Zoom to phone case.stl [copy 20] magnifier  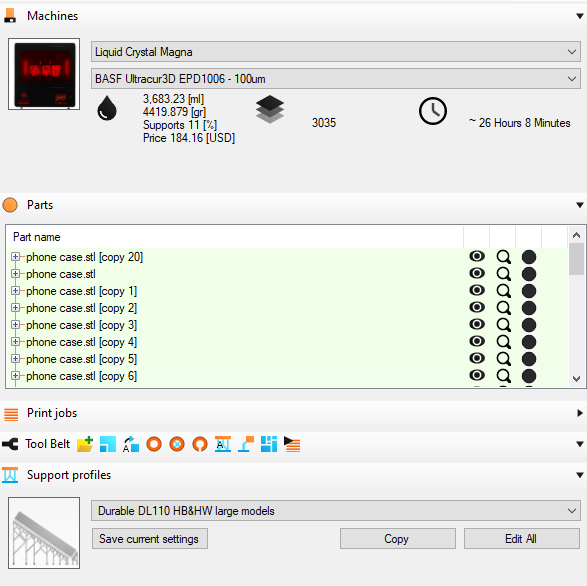[504, 257]
